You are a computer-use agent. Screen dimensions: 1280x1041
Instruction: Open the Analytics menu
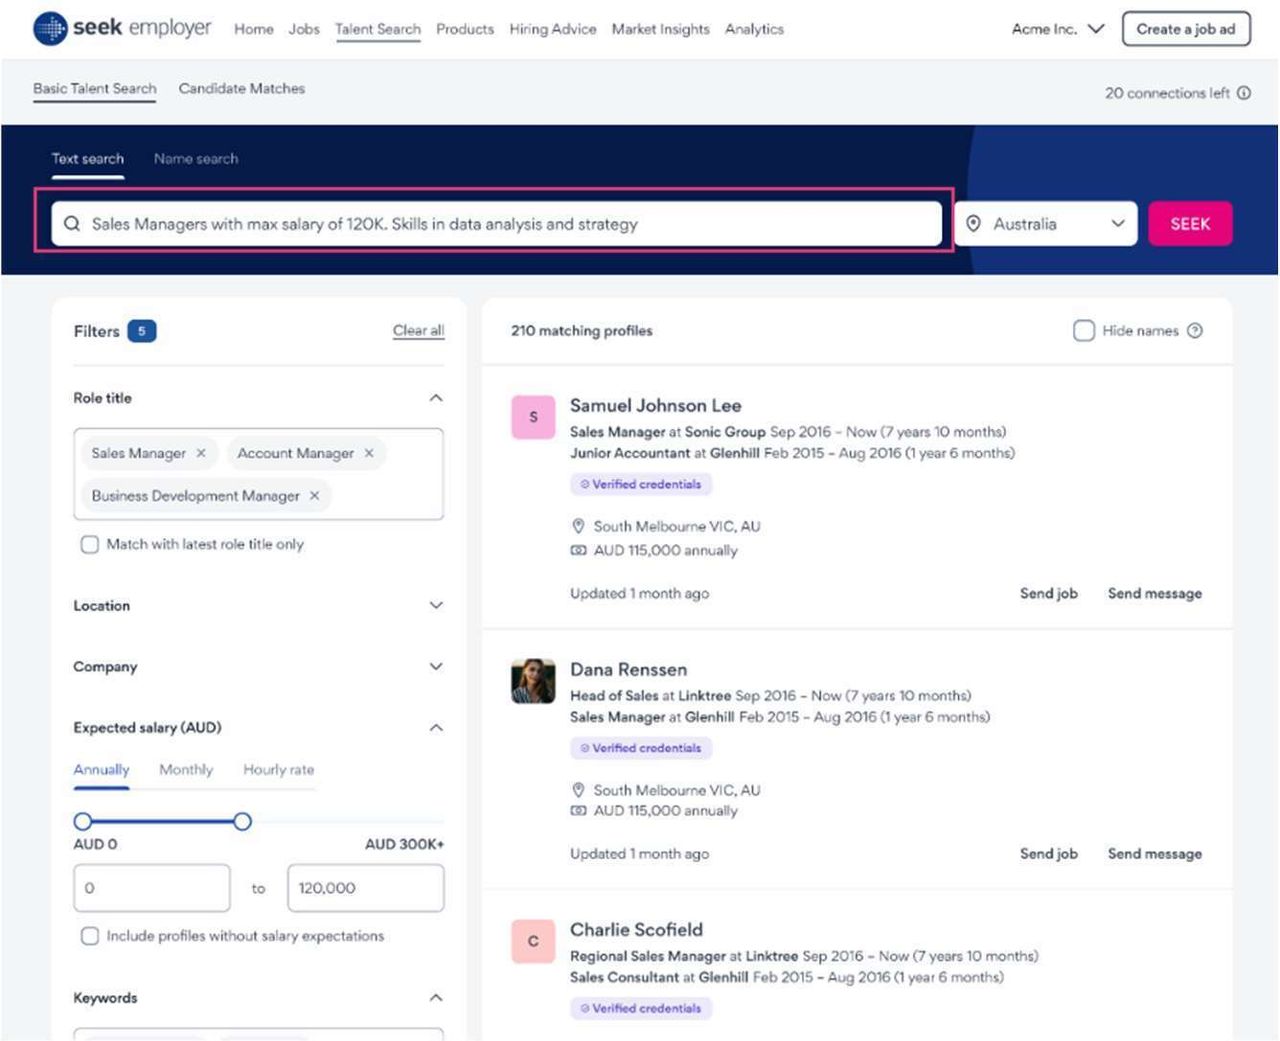pos(755,29)
